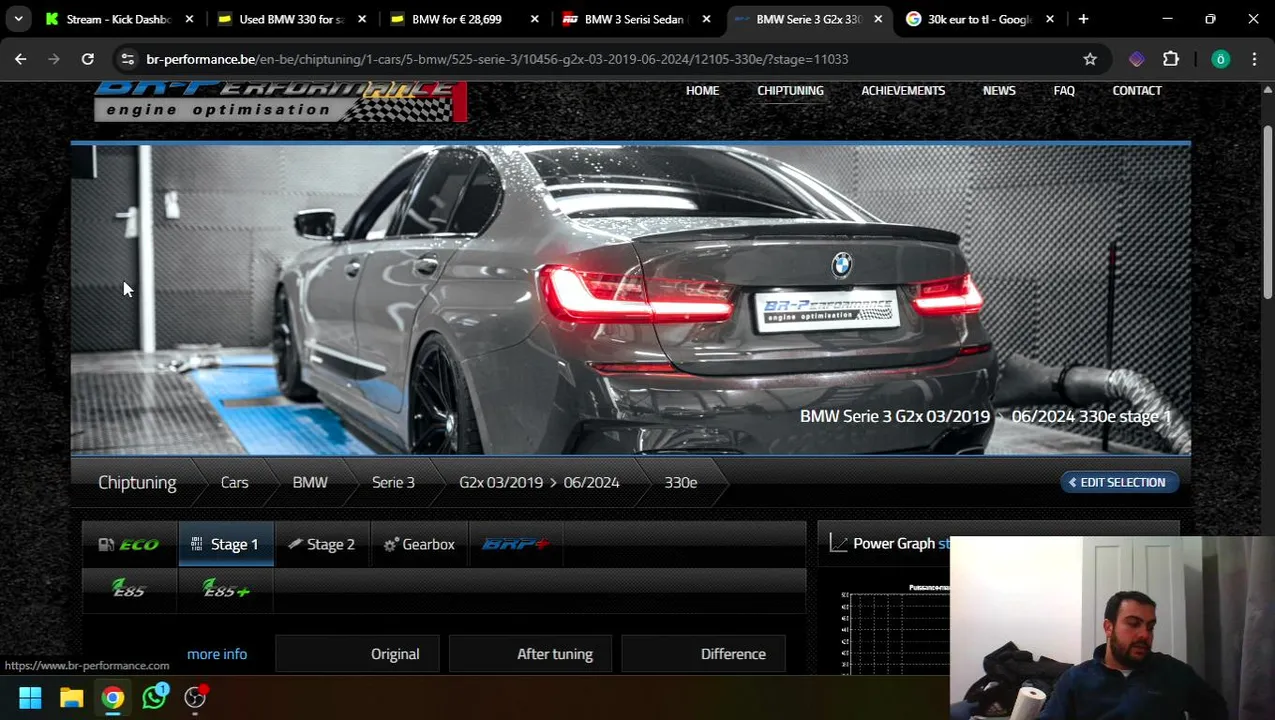1275x720 pixels.
Task: Close the 30k eur to tl Google tab
Action: pos(1050,19)
